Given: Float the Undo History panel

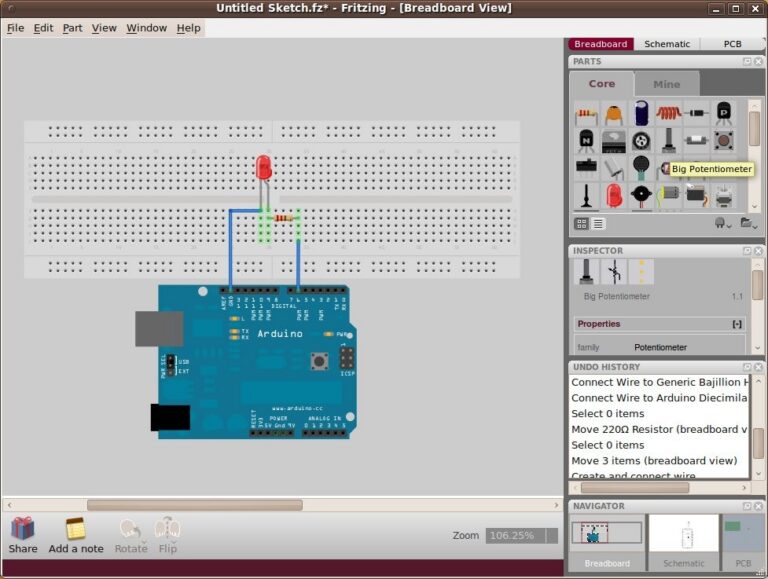Looking at the screenshot, I should click(x=747, y=367).
